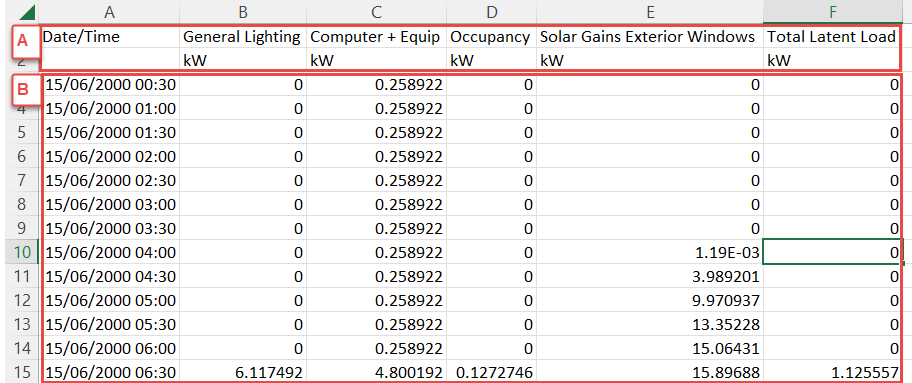Image resolution: width=912 pixels, height=383 pixels.
Task: Select column E header
Action: [x=650, y=12]
